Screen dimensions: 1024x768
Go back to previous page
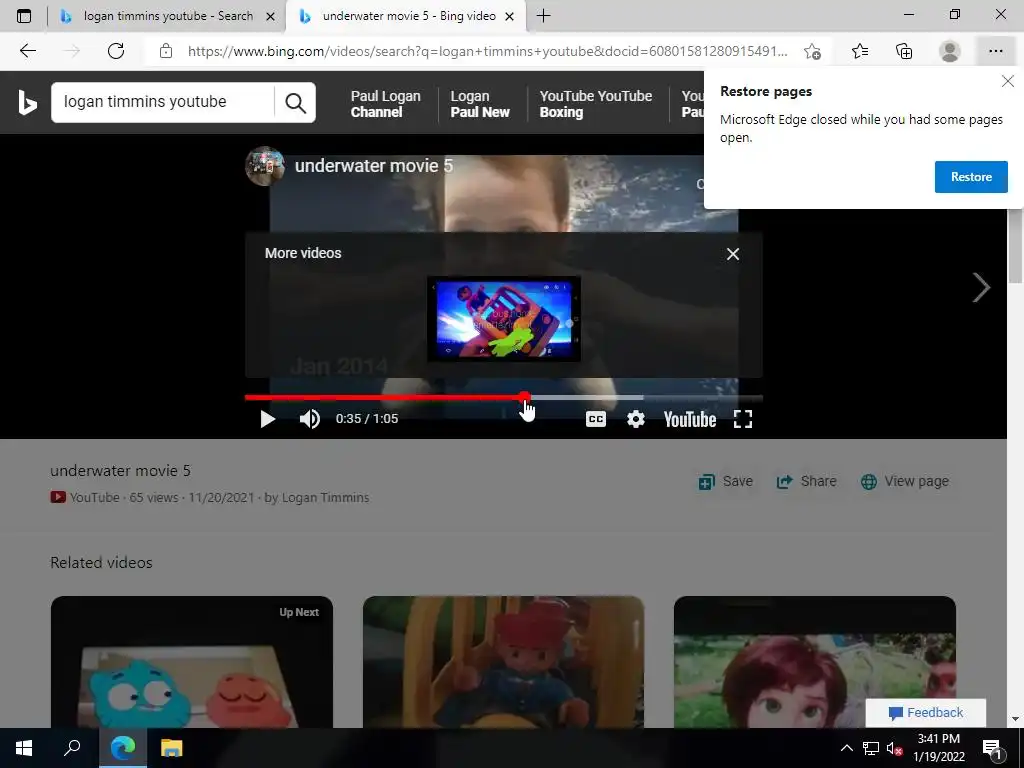27,51
